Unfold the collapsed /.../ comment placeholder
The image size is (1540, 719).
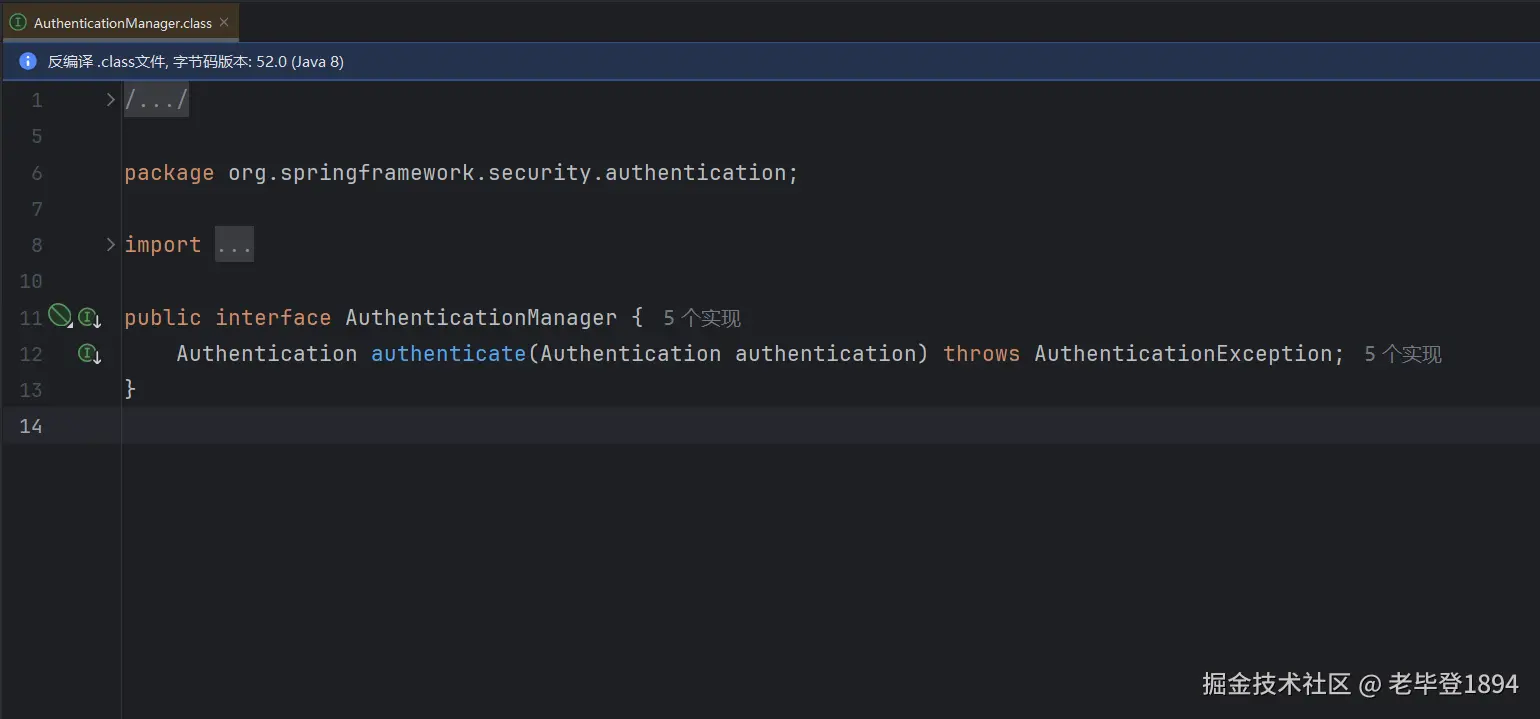[156, 100]
